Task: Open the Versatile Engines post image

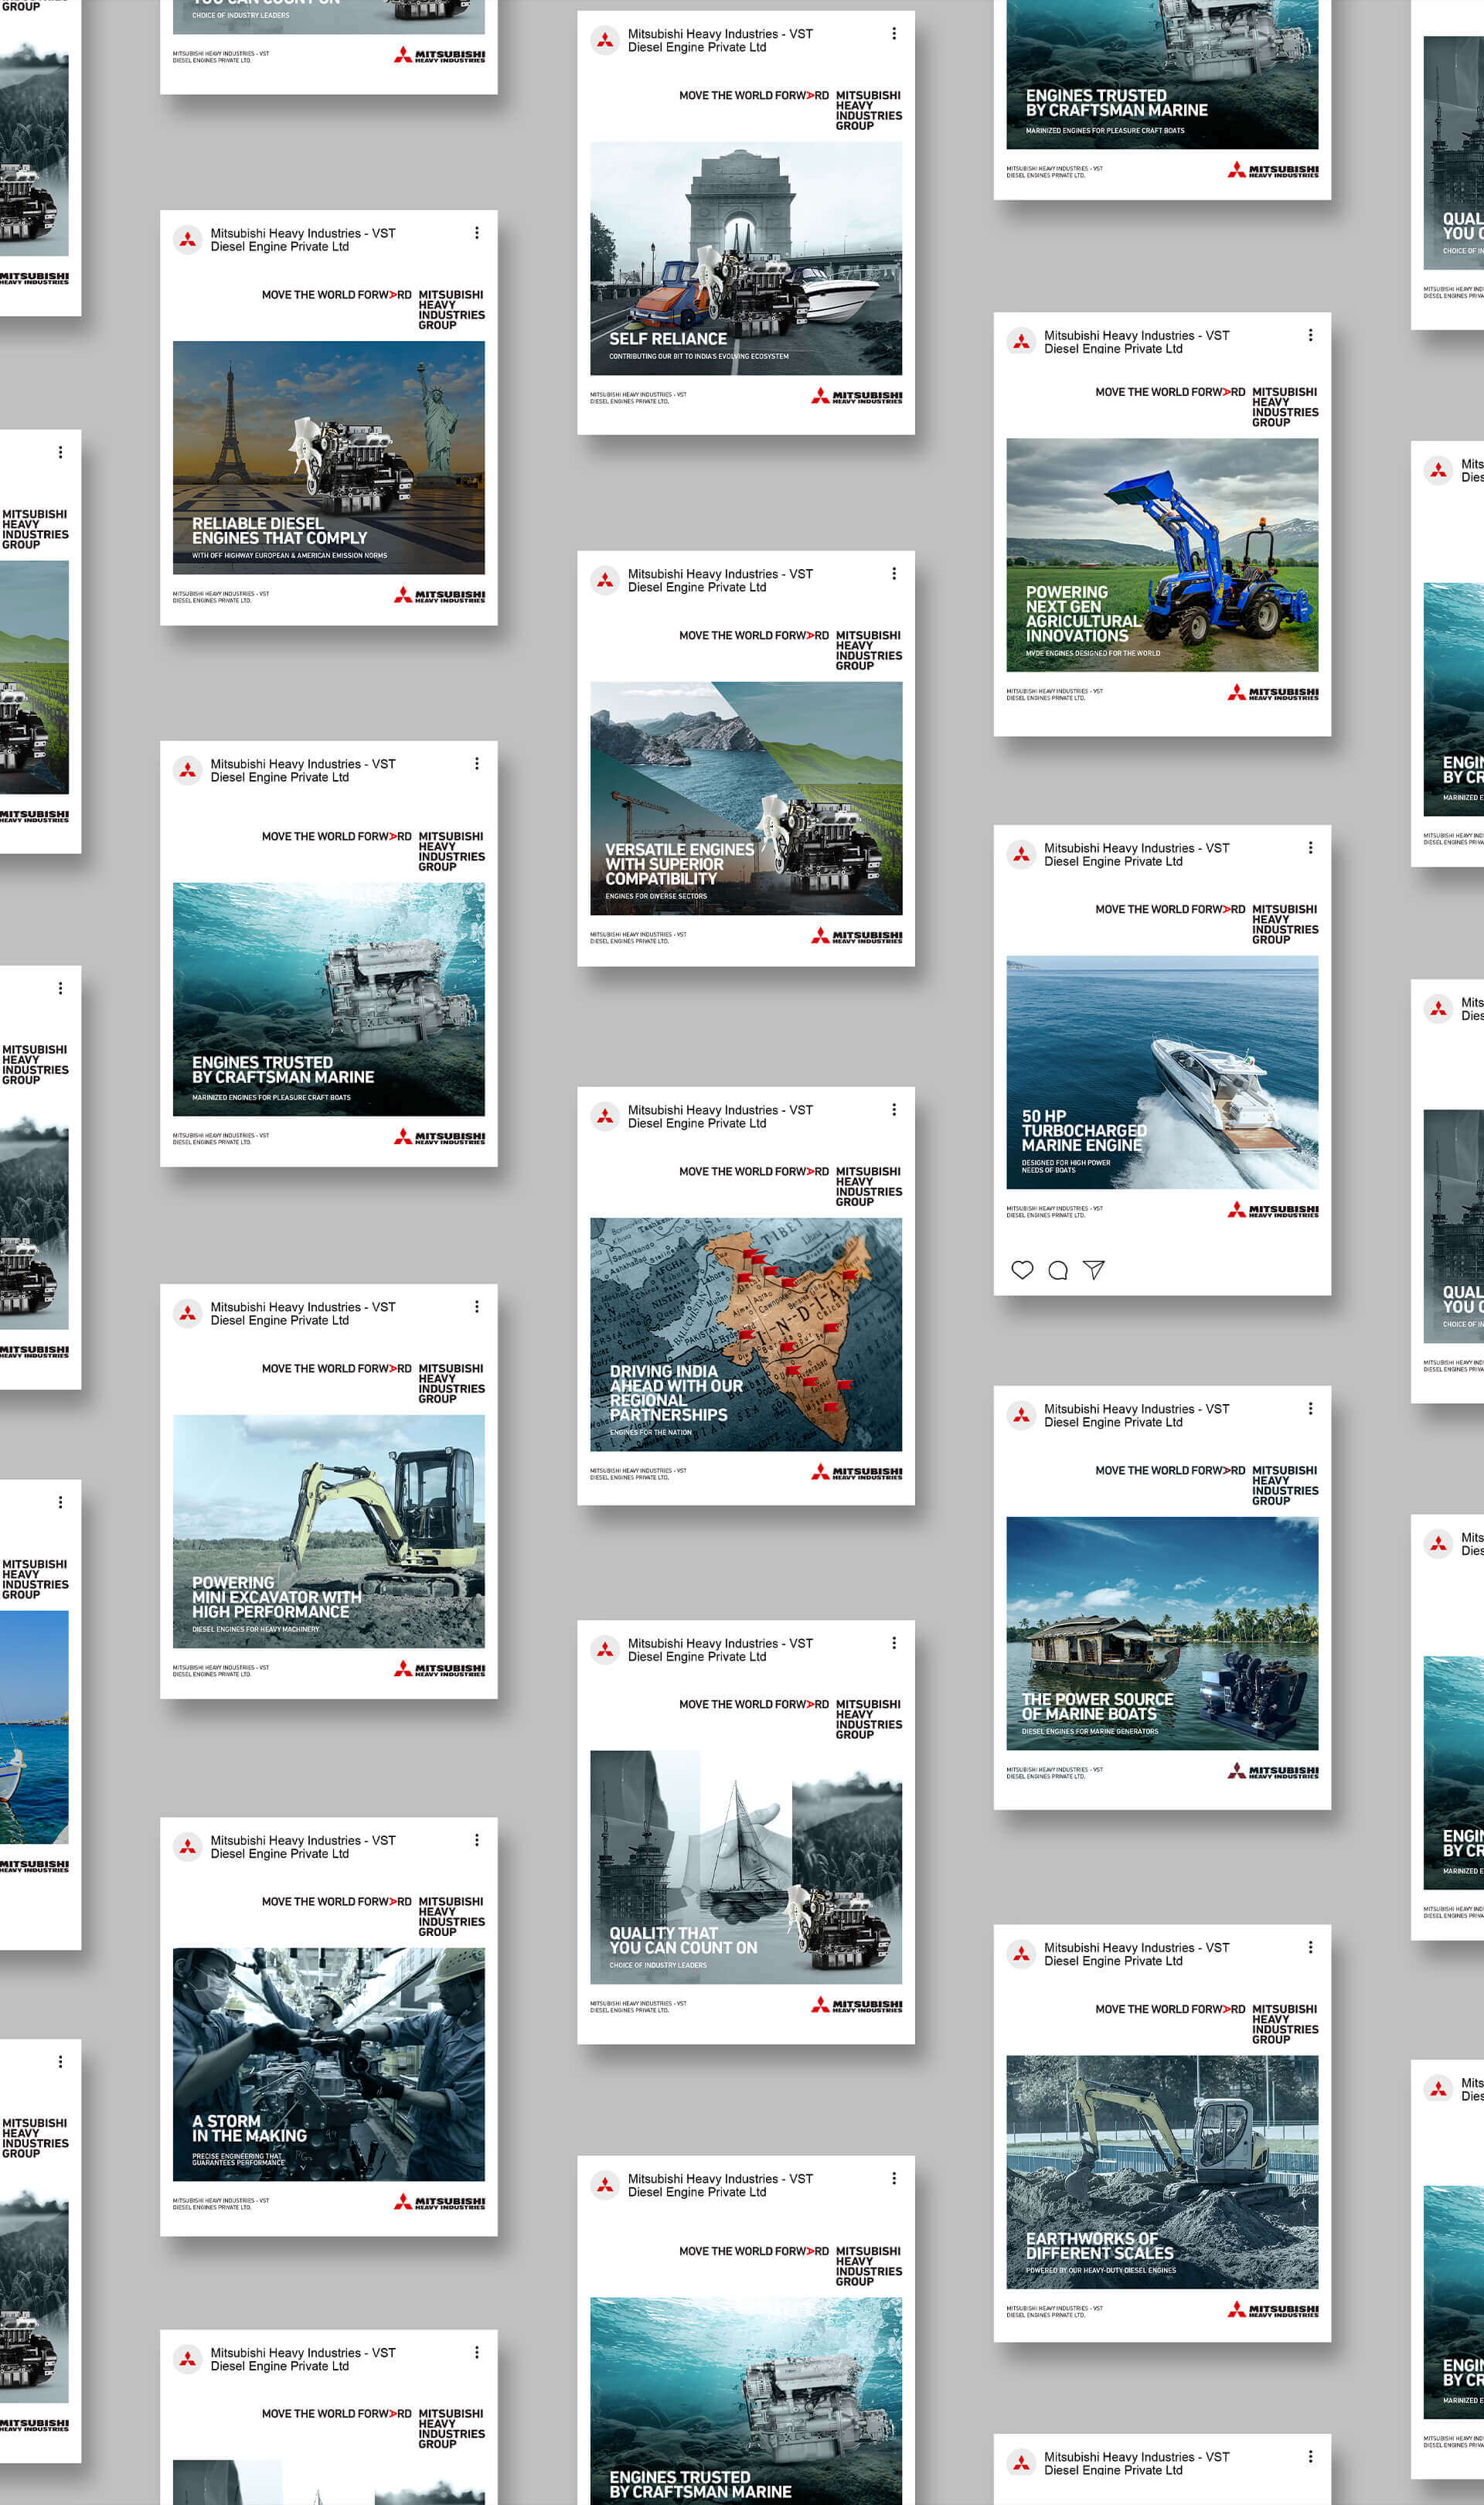Action: (x=745, y=798)
